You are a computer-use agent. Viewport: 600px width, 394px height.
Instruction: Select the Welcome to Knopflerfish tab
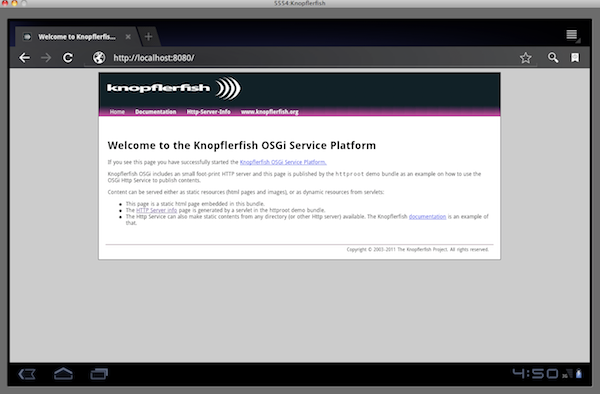coord(77,37)
